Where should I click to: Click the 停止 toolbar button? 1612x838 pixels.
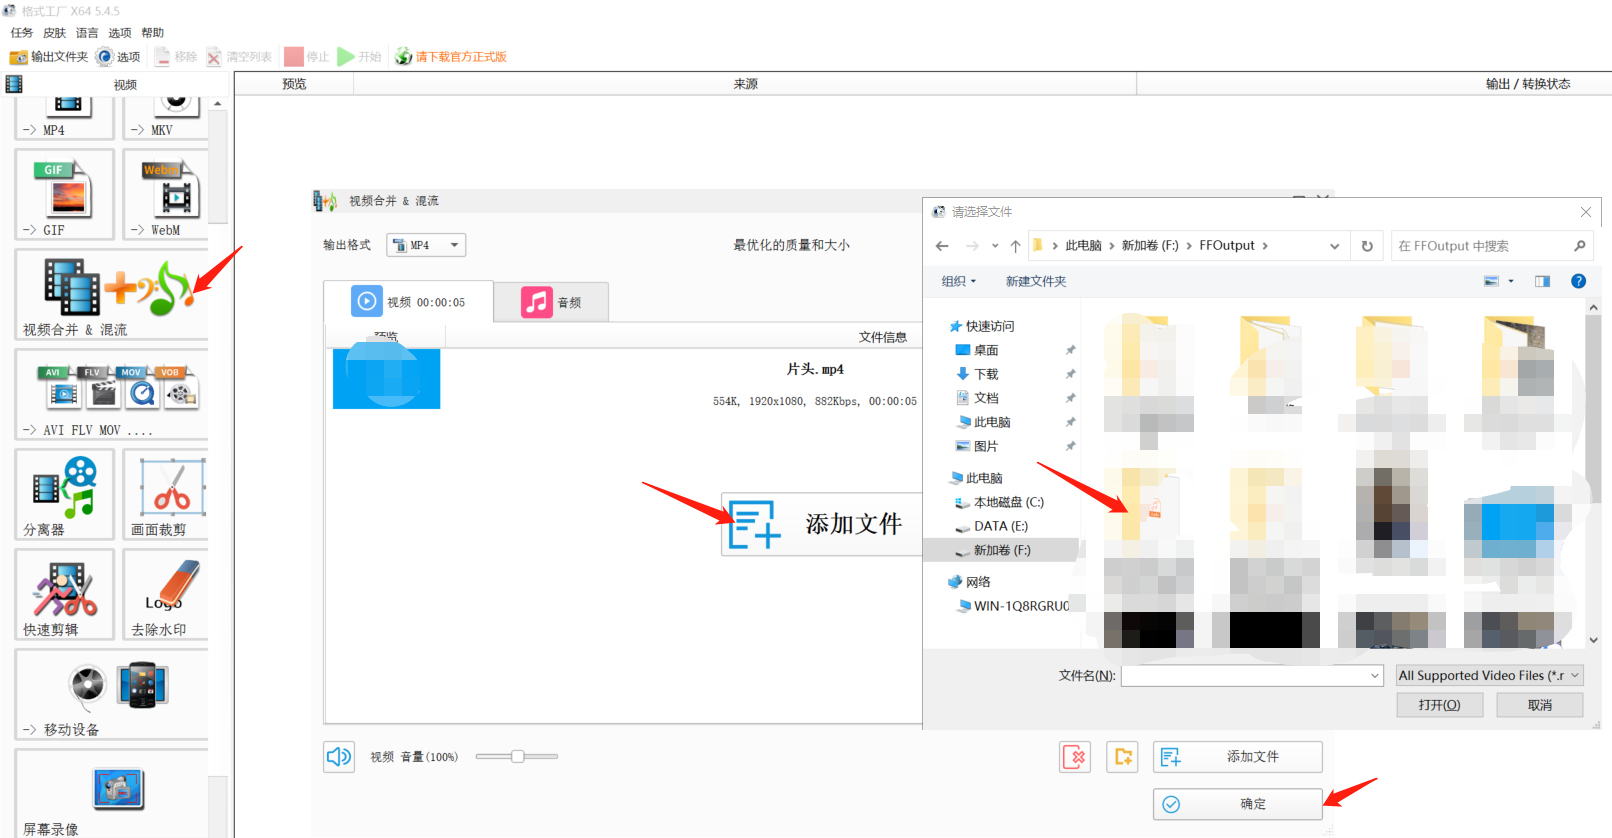307,57
